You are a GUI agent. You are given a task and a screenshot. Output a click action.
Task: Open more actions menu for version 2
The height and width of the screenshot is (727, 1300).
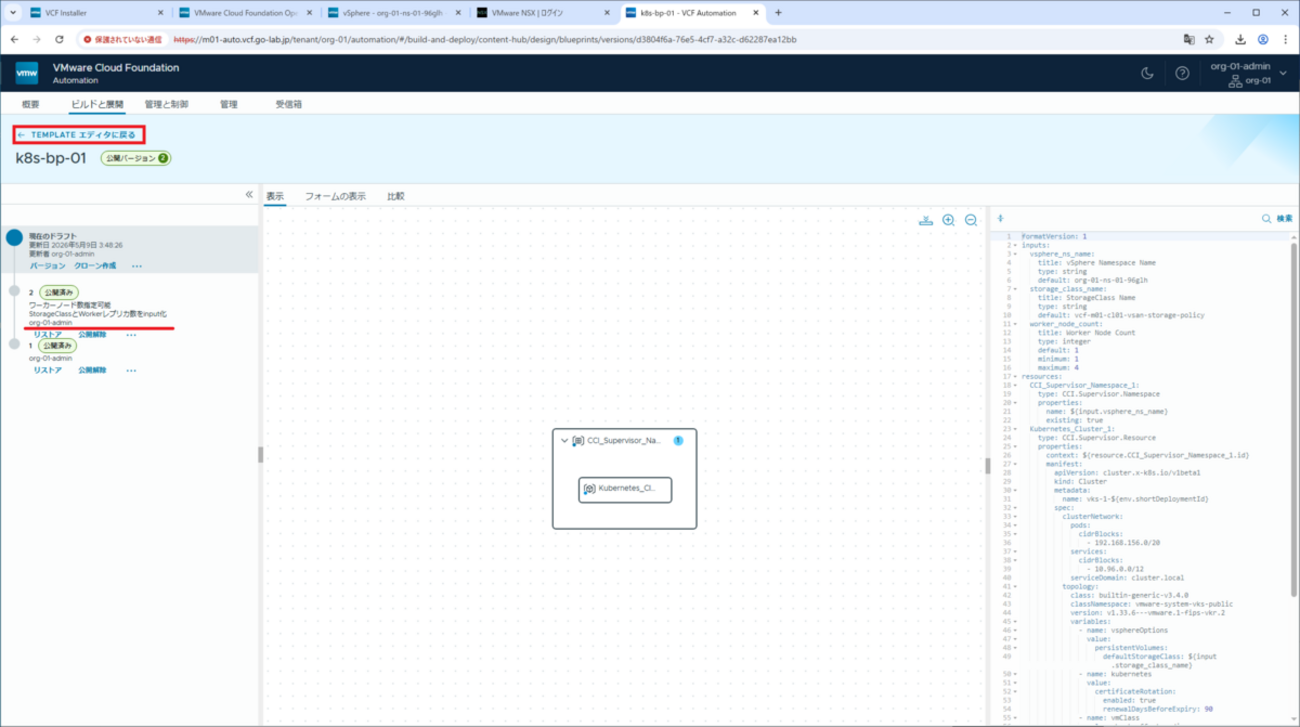[x=131, y=335]
